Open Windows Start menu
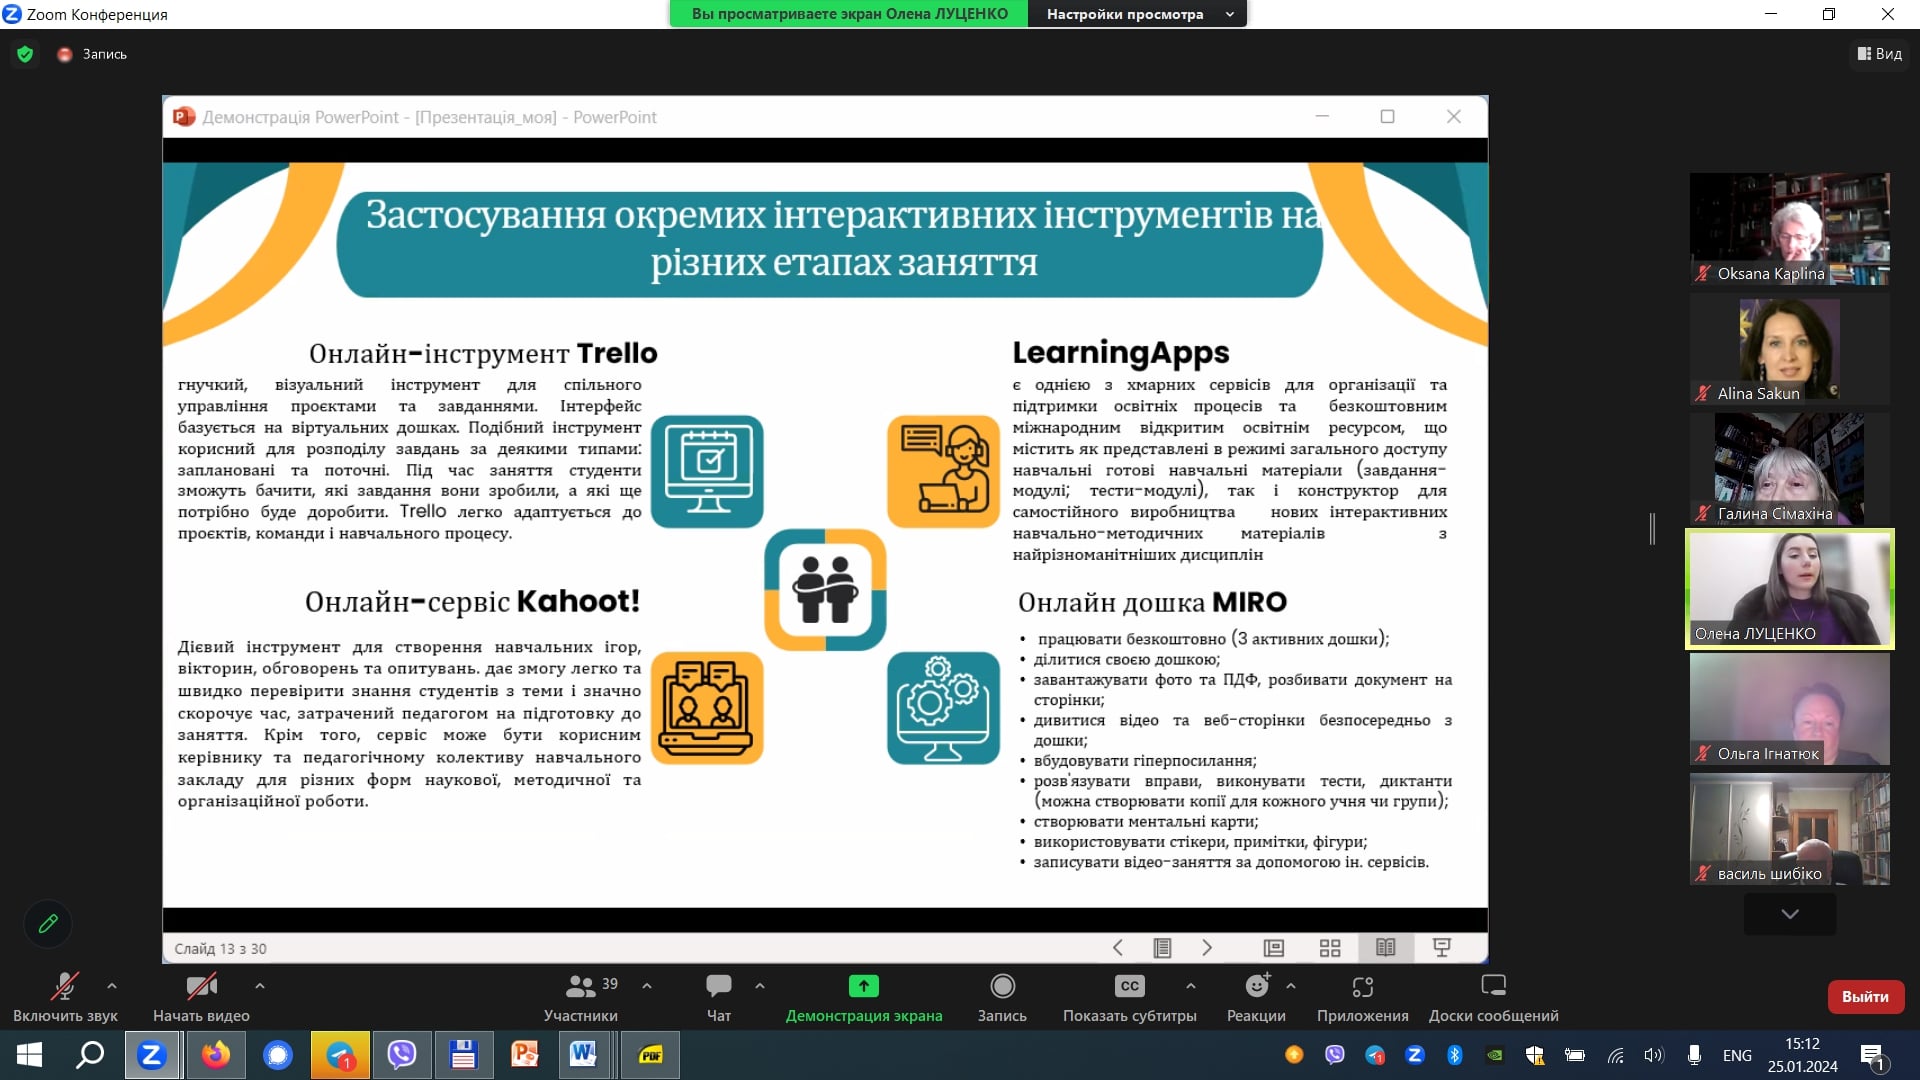1920x1080 pixels. (x=29, y=1055)
